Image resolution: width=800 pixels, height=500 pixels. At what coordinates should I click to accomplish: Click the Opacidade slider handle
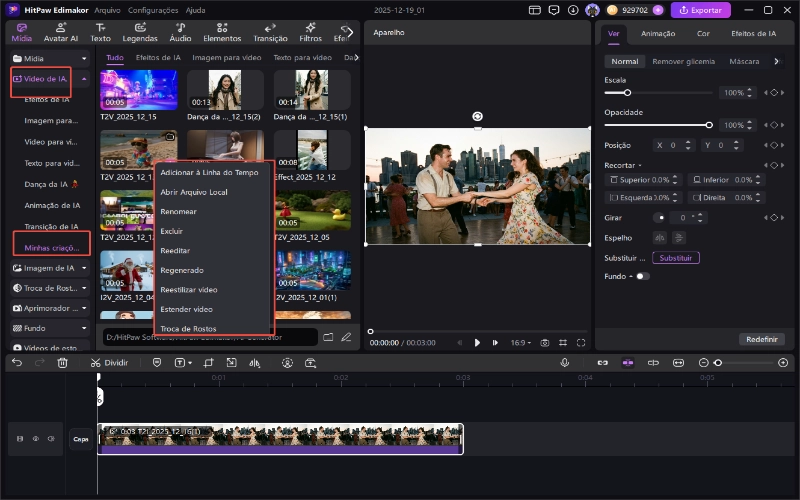click(709, 125)
